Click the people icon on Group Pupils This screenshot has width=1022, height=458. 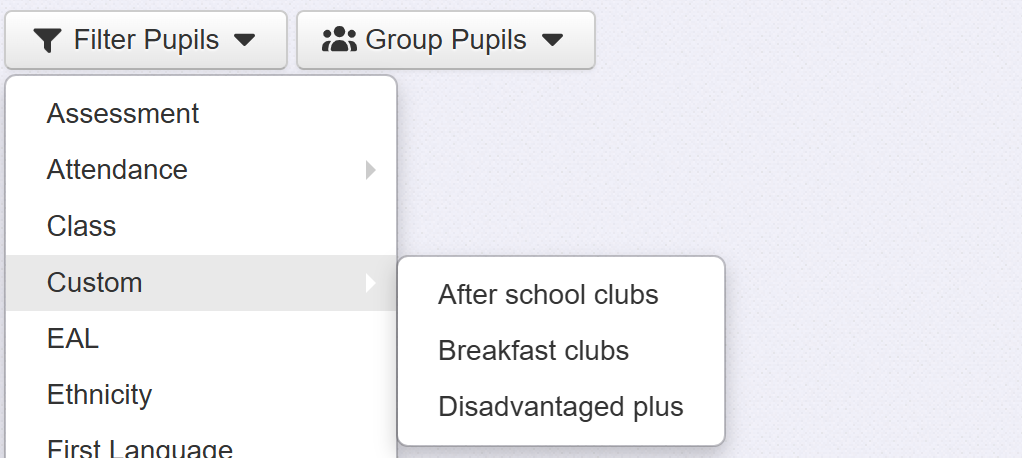[339, 40]
